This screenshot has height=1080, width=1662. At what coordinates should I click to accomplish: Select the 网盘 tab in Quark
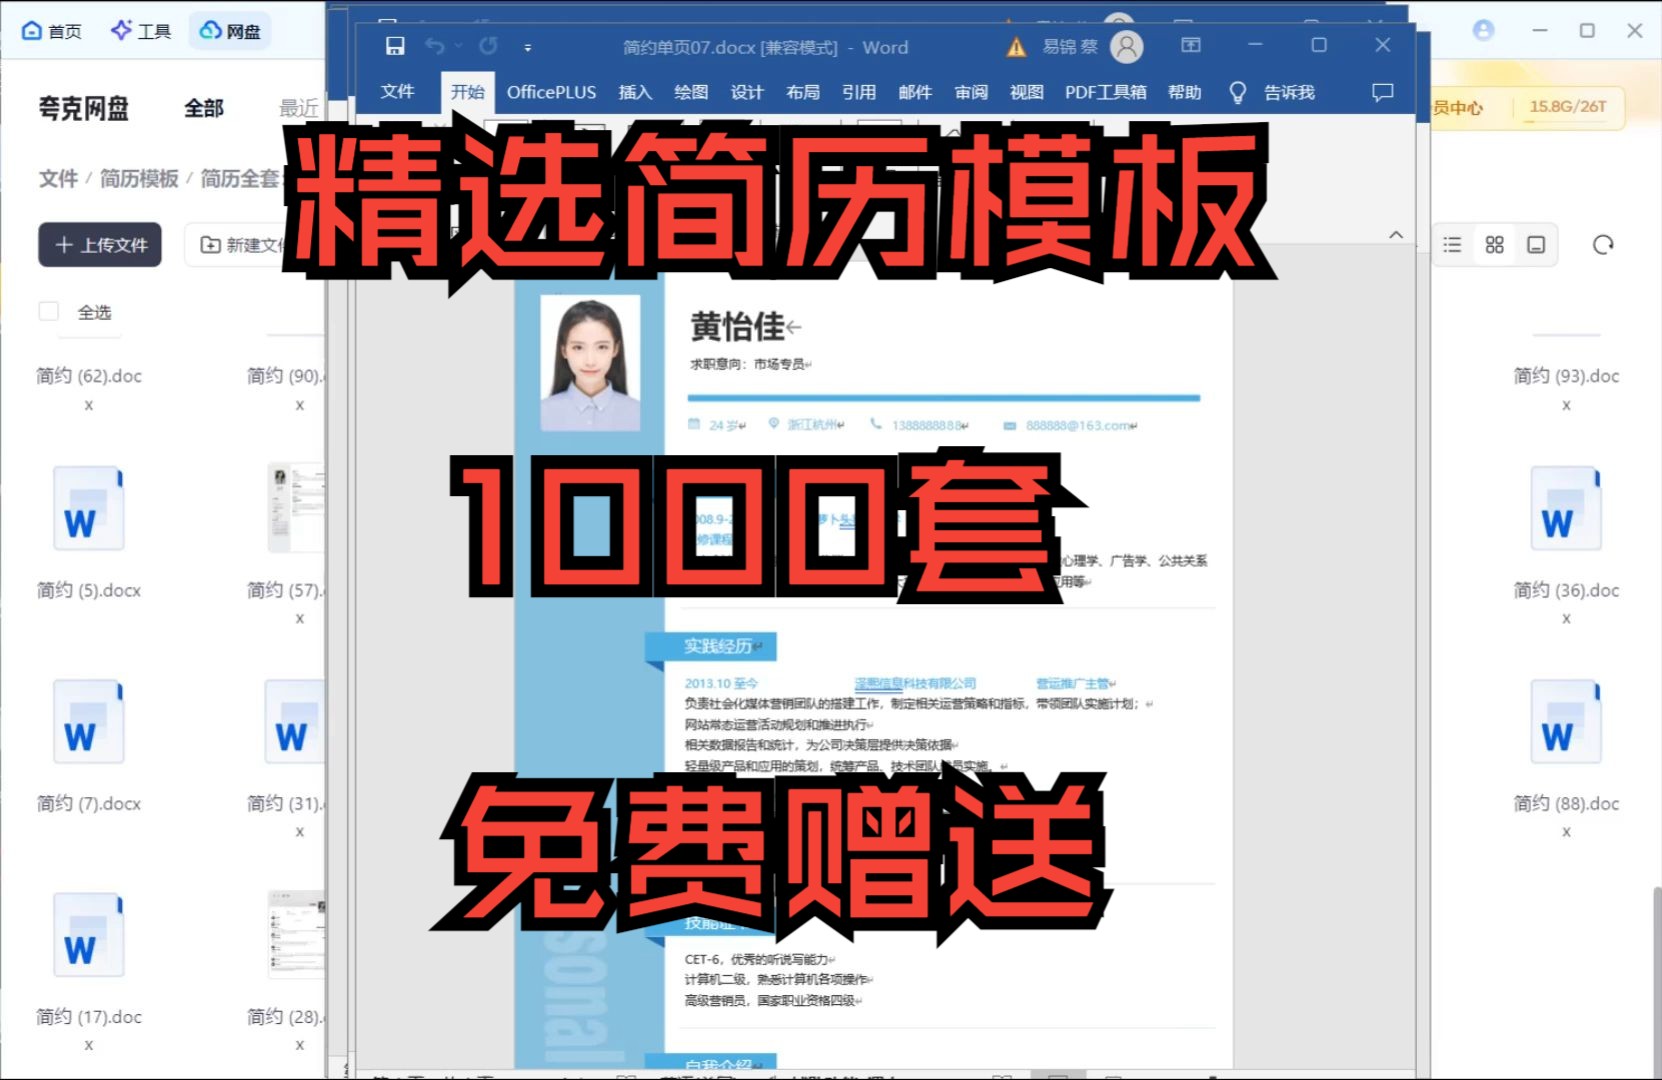[x=230, y=31]
